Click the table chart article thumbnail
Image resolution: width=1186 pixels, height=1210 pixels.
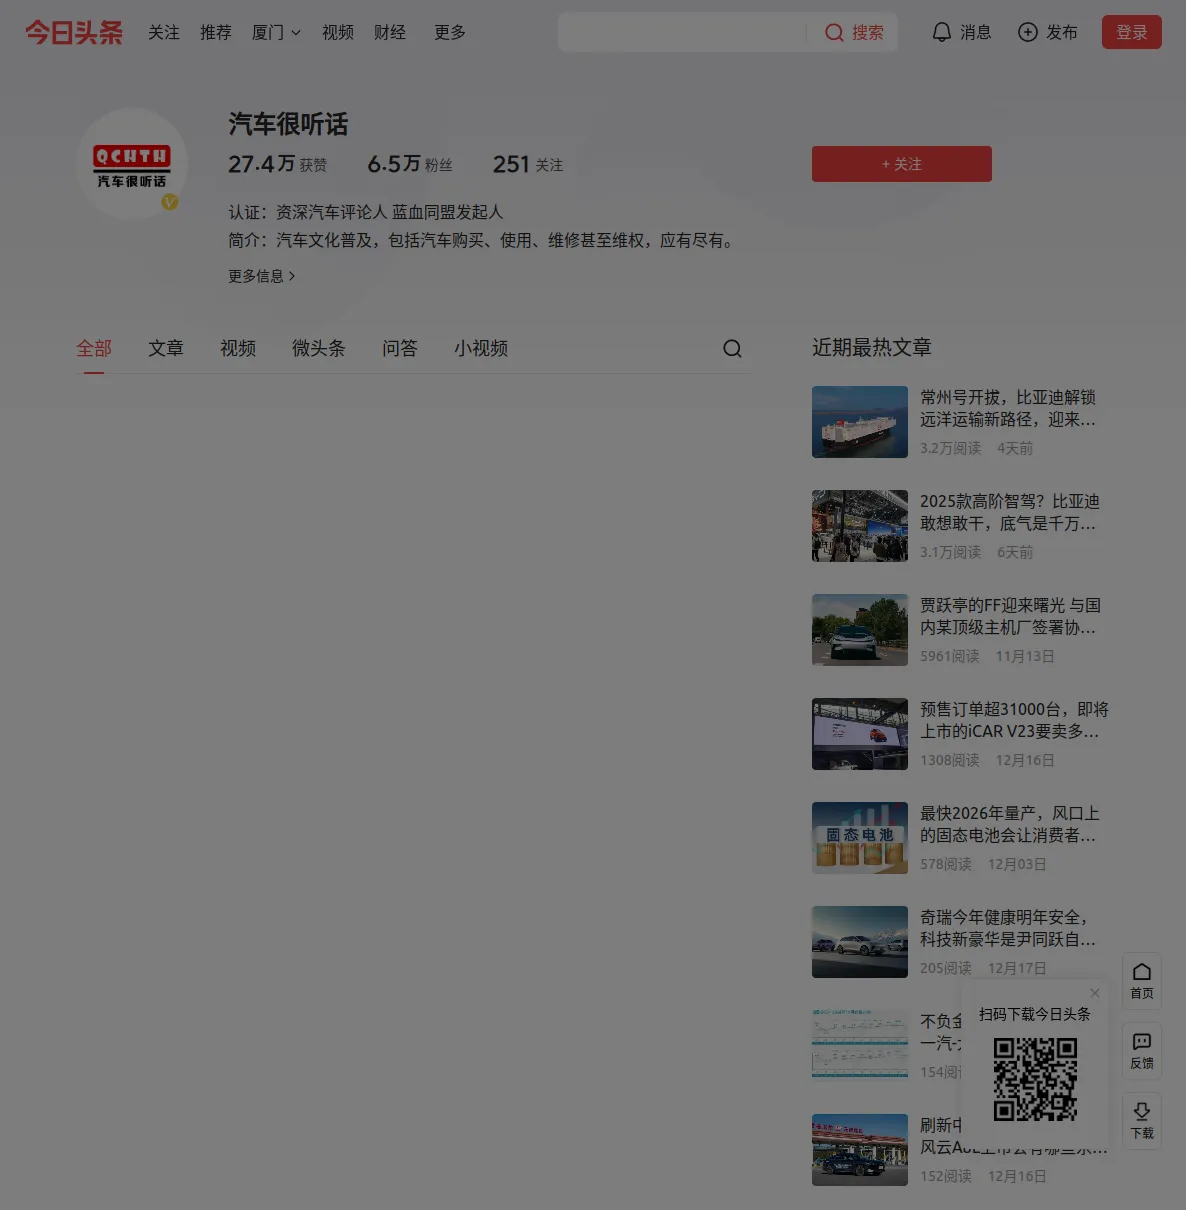point(860,1046)
